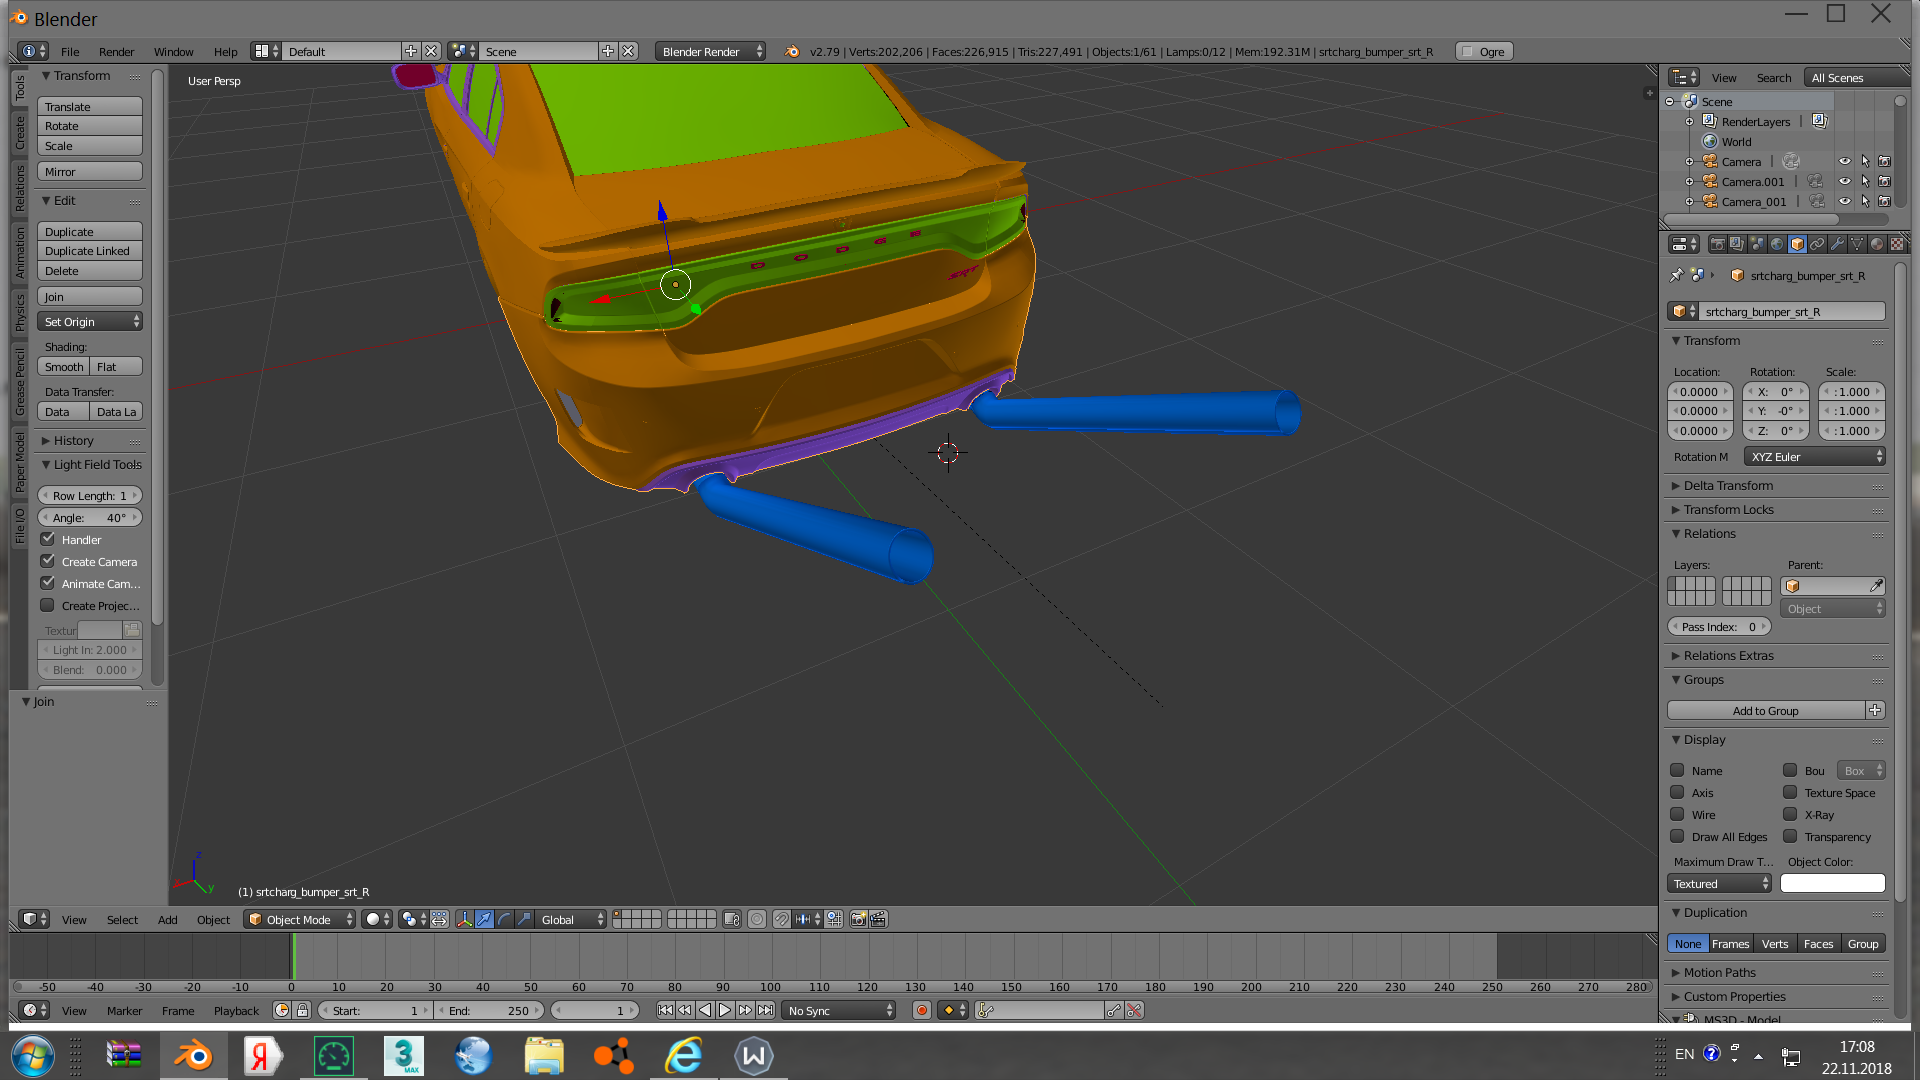Image resolution: width=1920 pixels, height=1080 pixels.
Task: Toggle the 3D manipulator axes icon
Action: tap(464, 920)
